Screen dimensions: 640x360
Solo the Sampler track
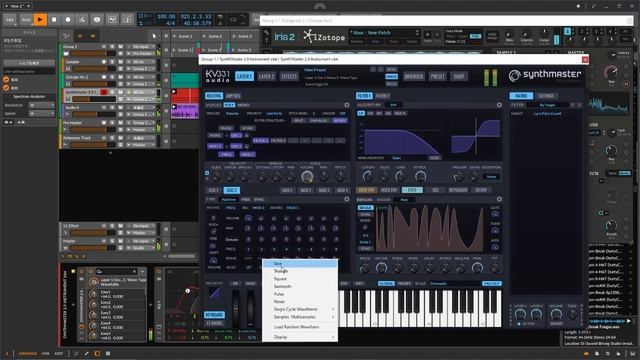112,62
